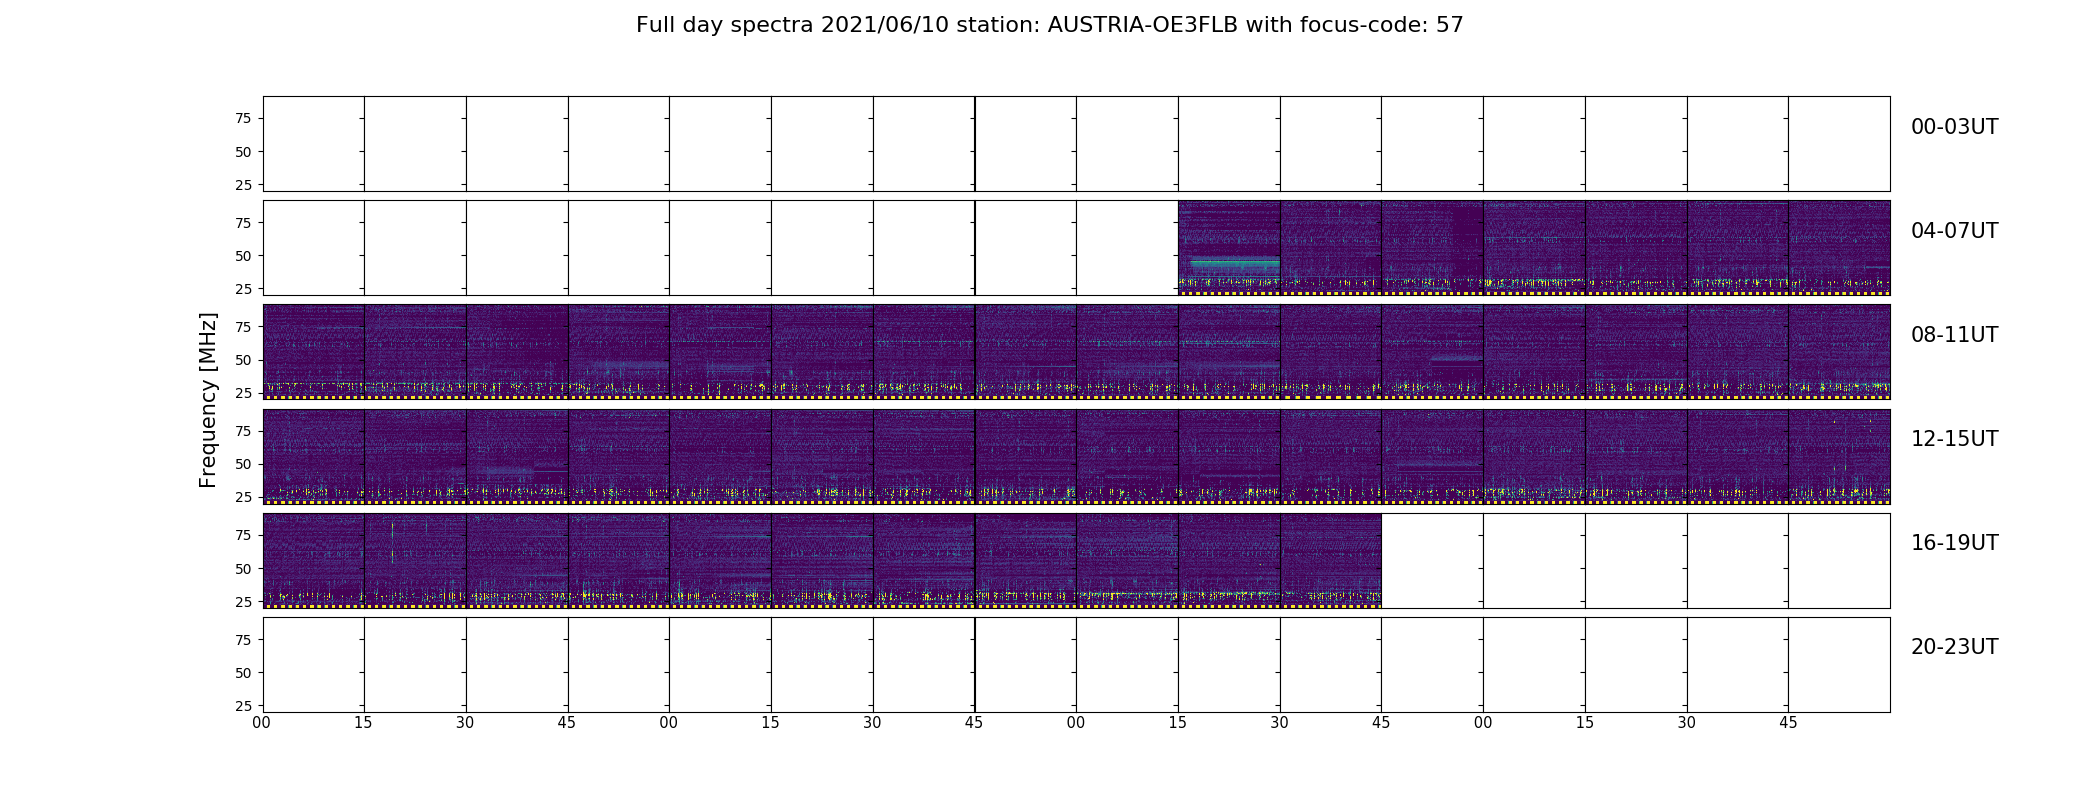Click the 25 tick in the 08-11UT row

tap(243, 393)
